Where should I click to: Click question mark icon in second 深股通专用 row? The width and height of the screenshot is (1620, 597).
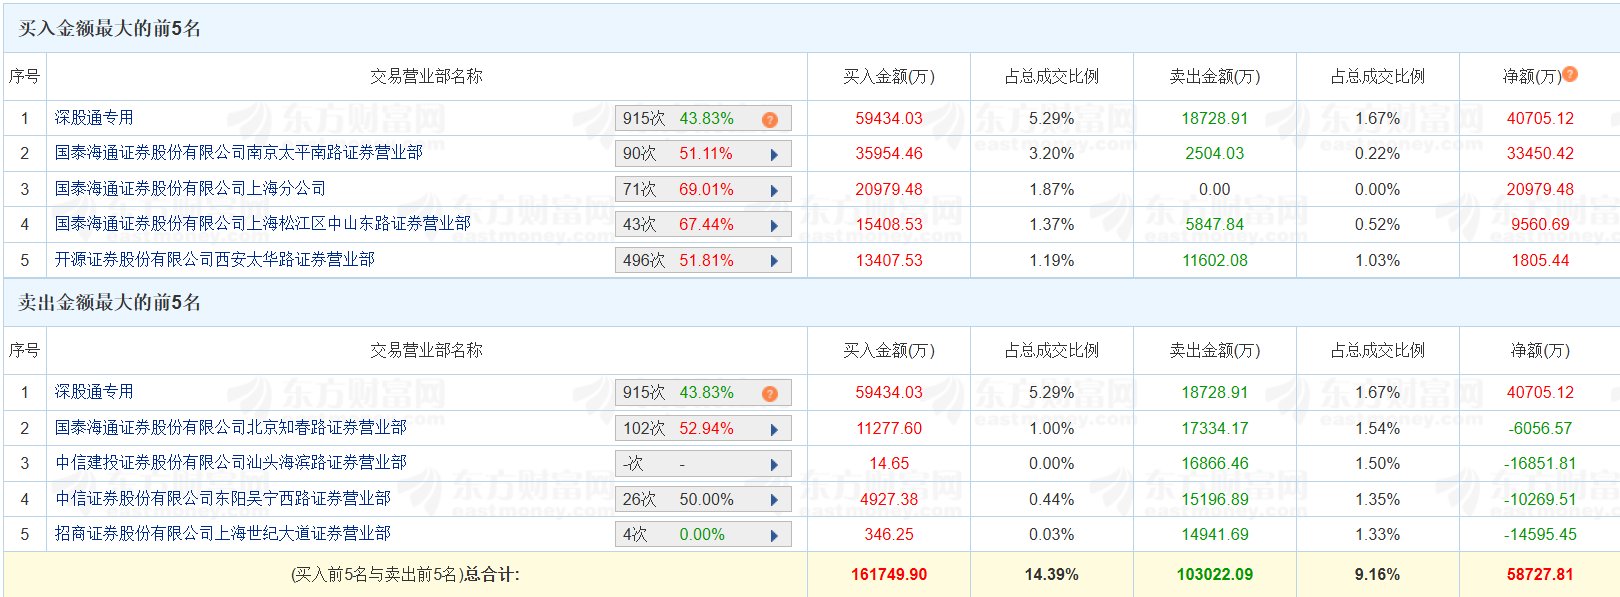(x=770, y=393)
